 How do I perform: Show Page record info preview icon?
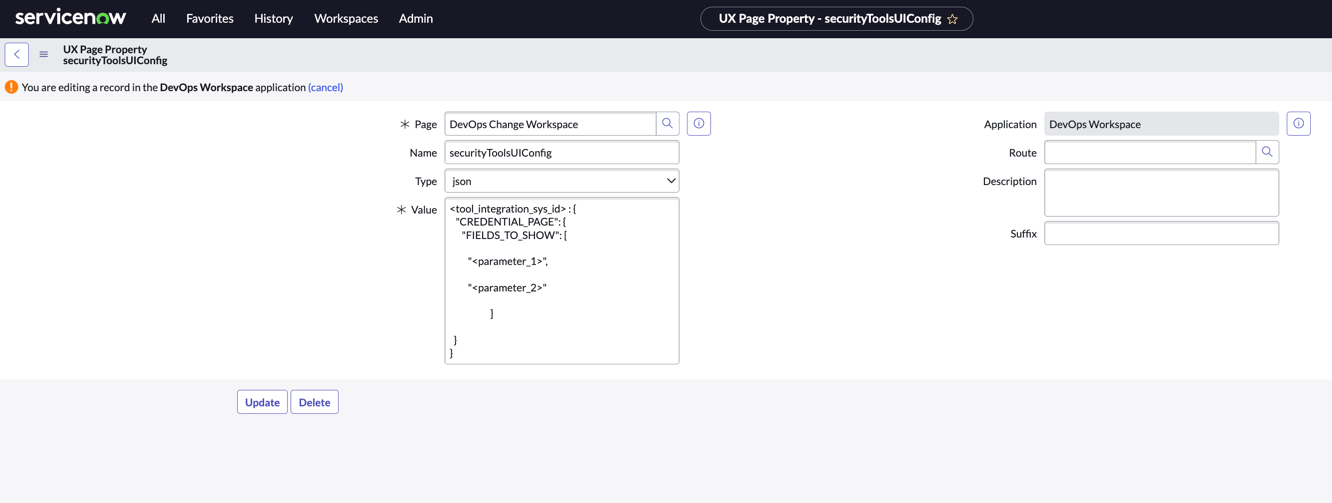click(x=699, y=124)
